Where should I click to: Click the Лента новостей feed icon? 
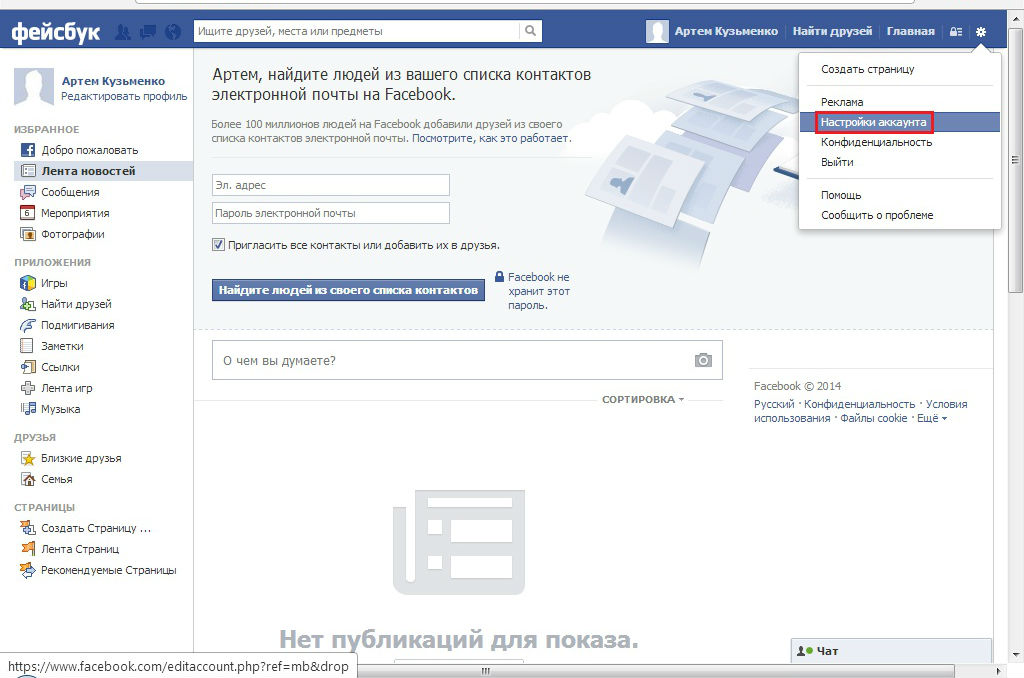[x=28, y=171]
